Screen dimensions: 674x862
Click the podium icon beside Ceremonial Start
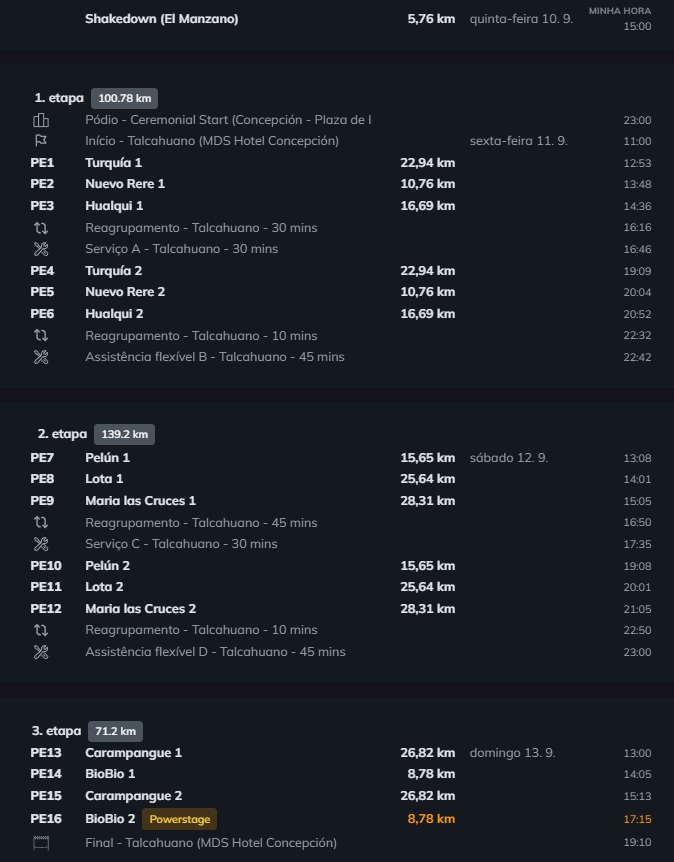[41, 120]
